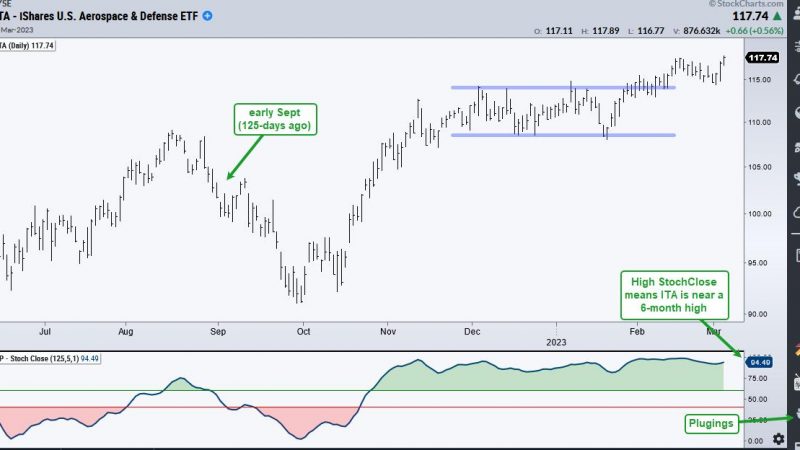Click the 50.00 indicator scale label
The width and height of the screenshot is (800, 450).
[x=758, y=399]
